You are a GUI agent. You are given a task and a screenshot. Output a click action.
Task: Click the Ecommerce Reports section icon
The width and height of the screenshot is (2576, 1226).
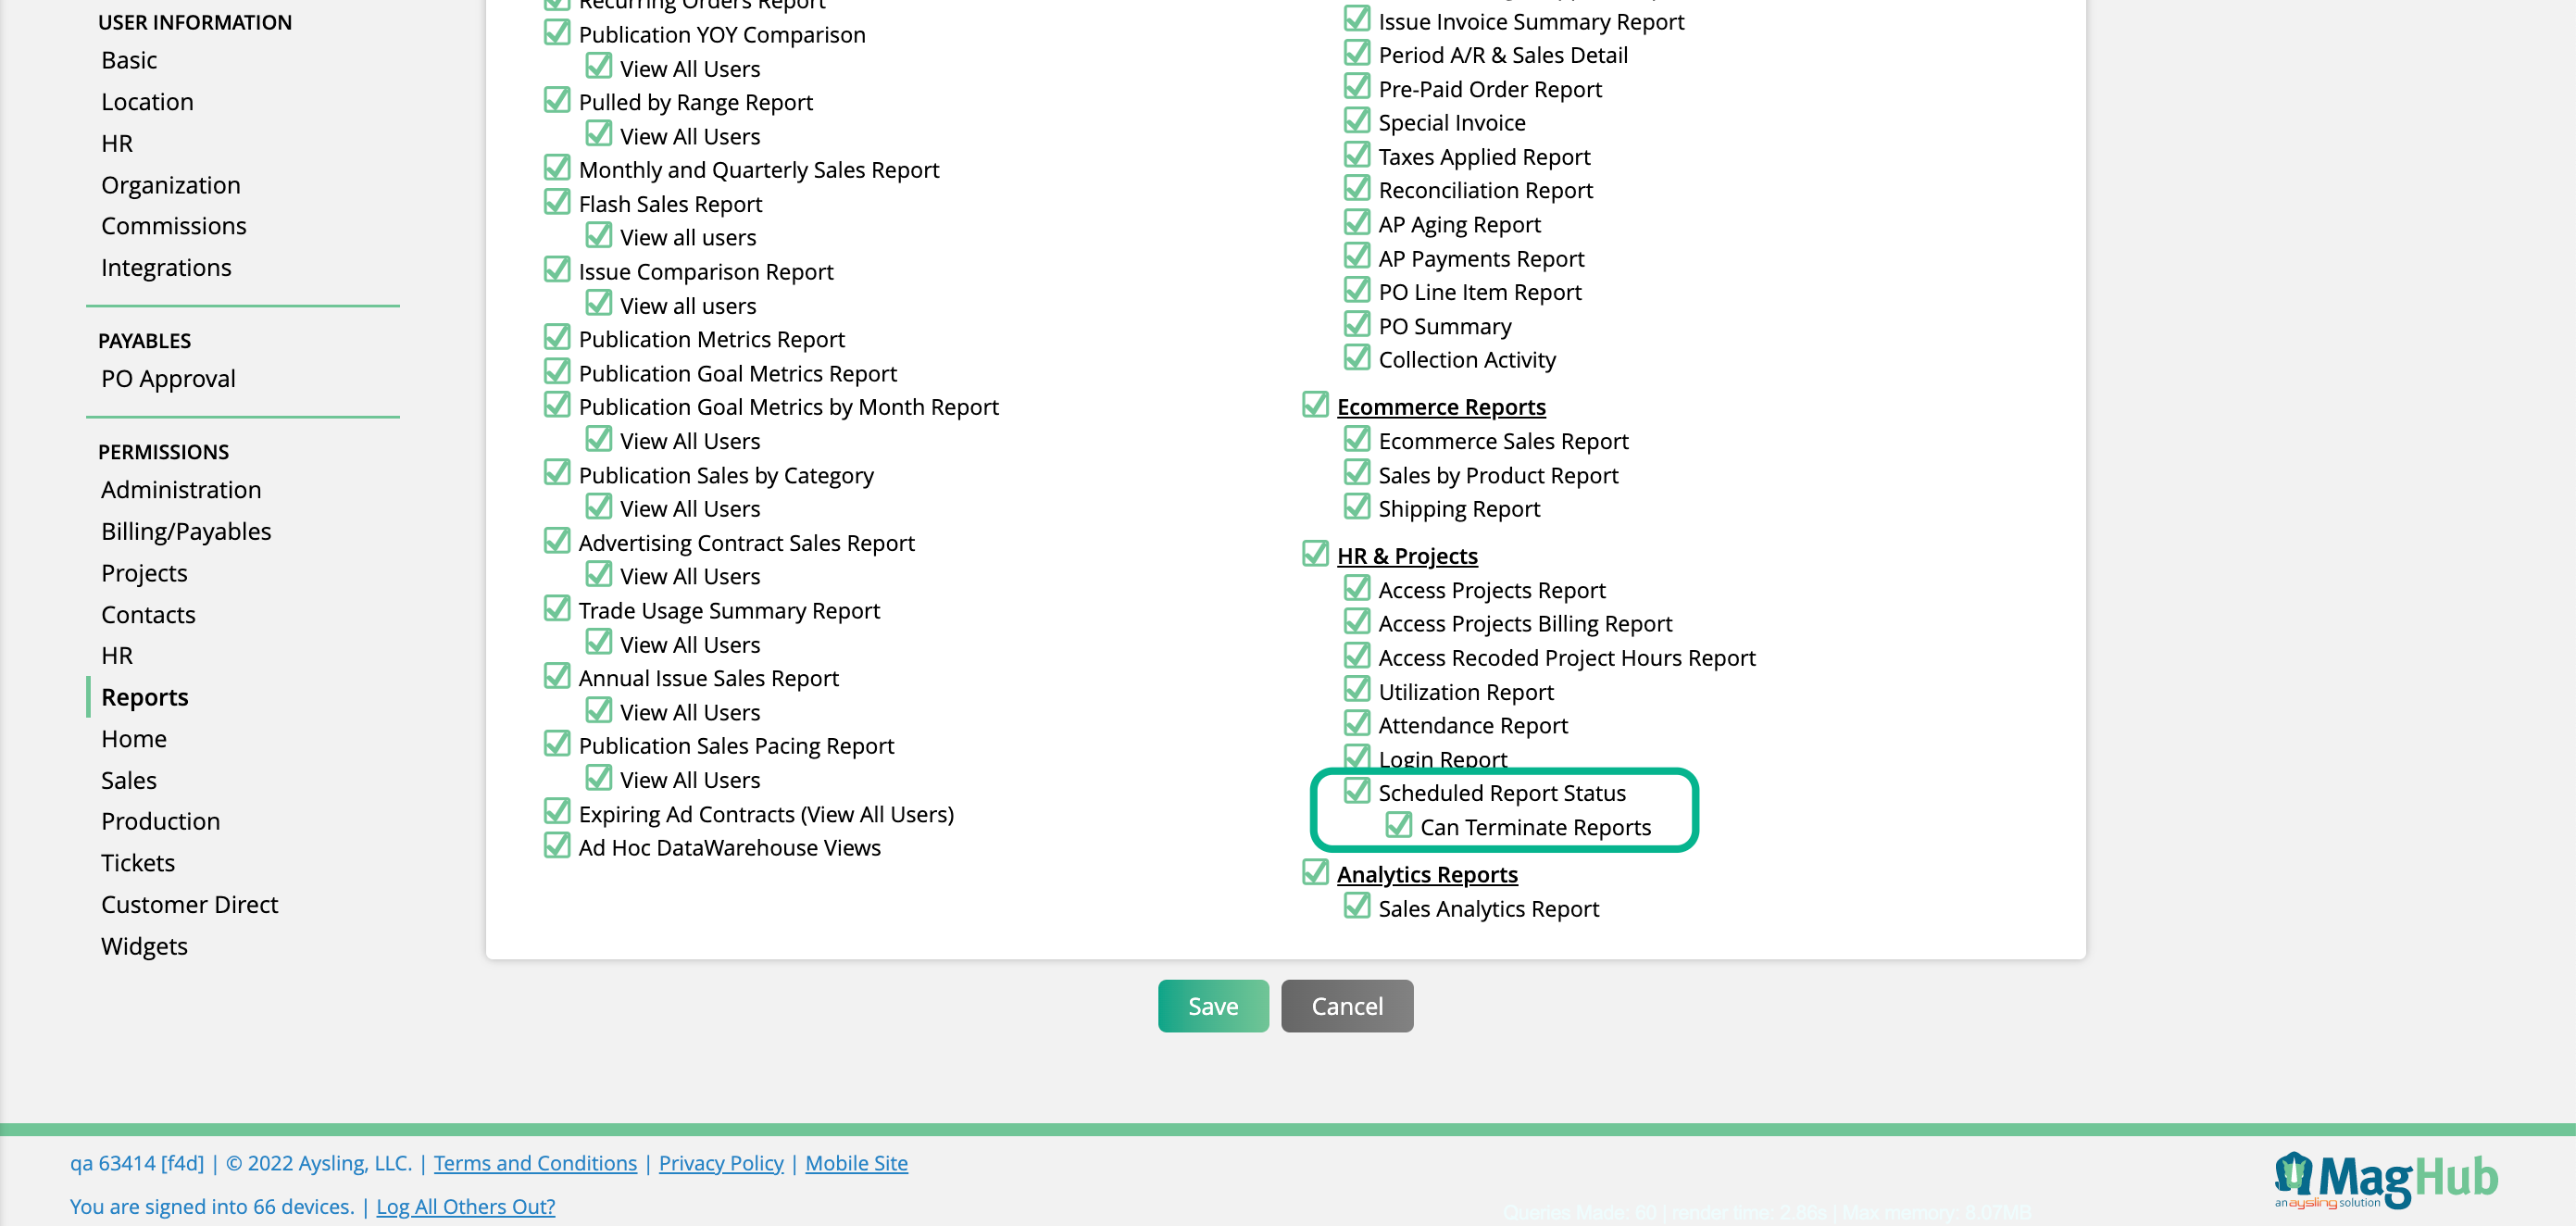1316,406
